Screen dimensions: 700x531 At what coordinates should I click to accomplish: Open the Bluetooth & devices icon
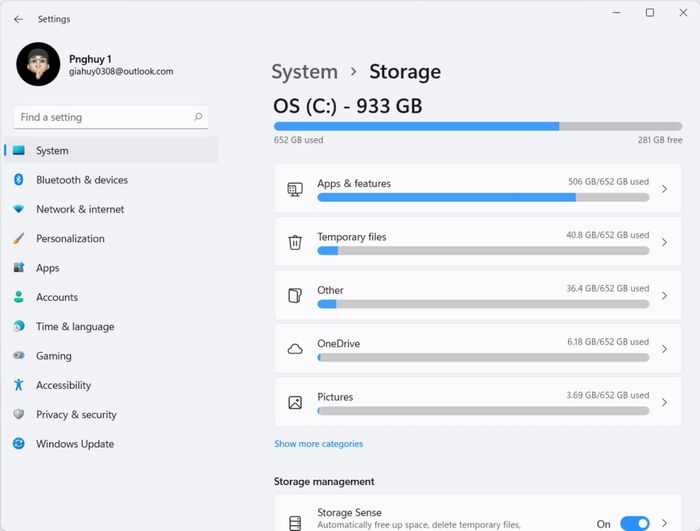19,180
